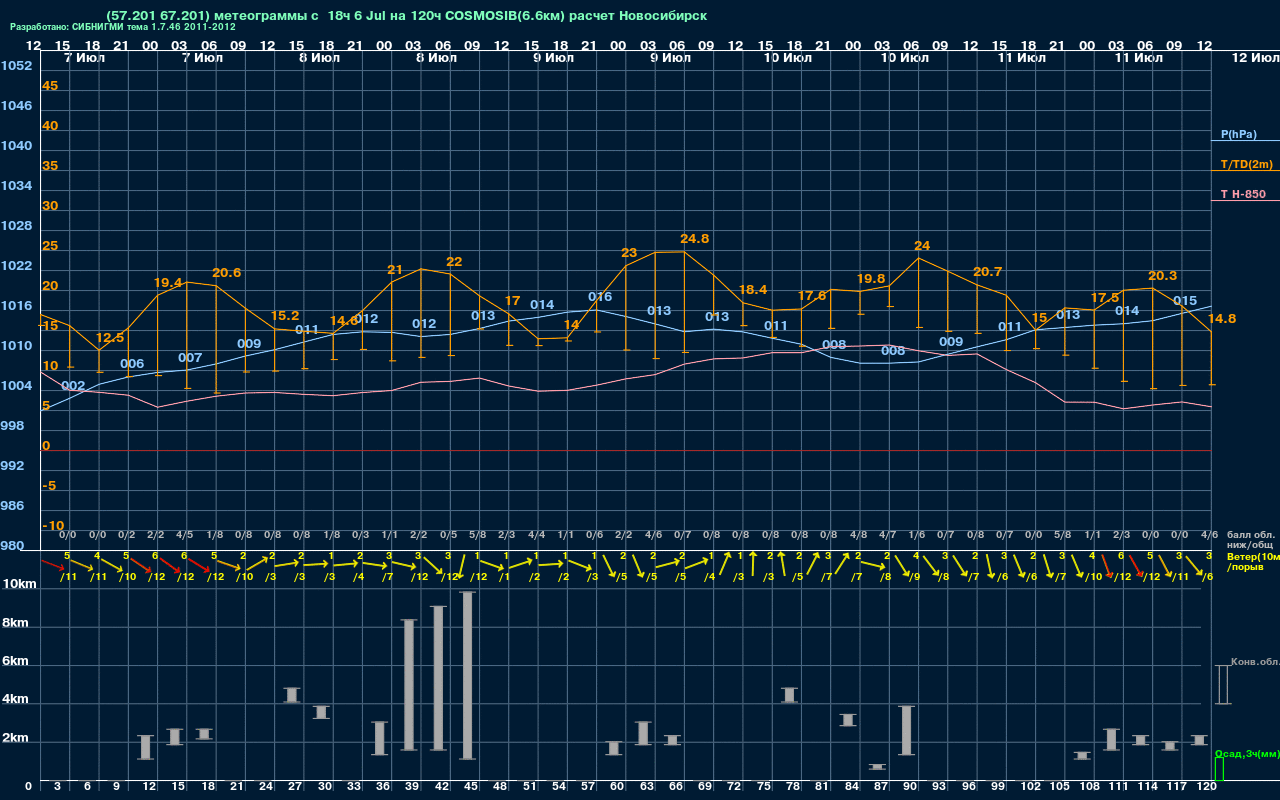
Task: Click the 015 pressure value
Action: [x=1185, y=301]
